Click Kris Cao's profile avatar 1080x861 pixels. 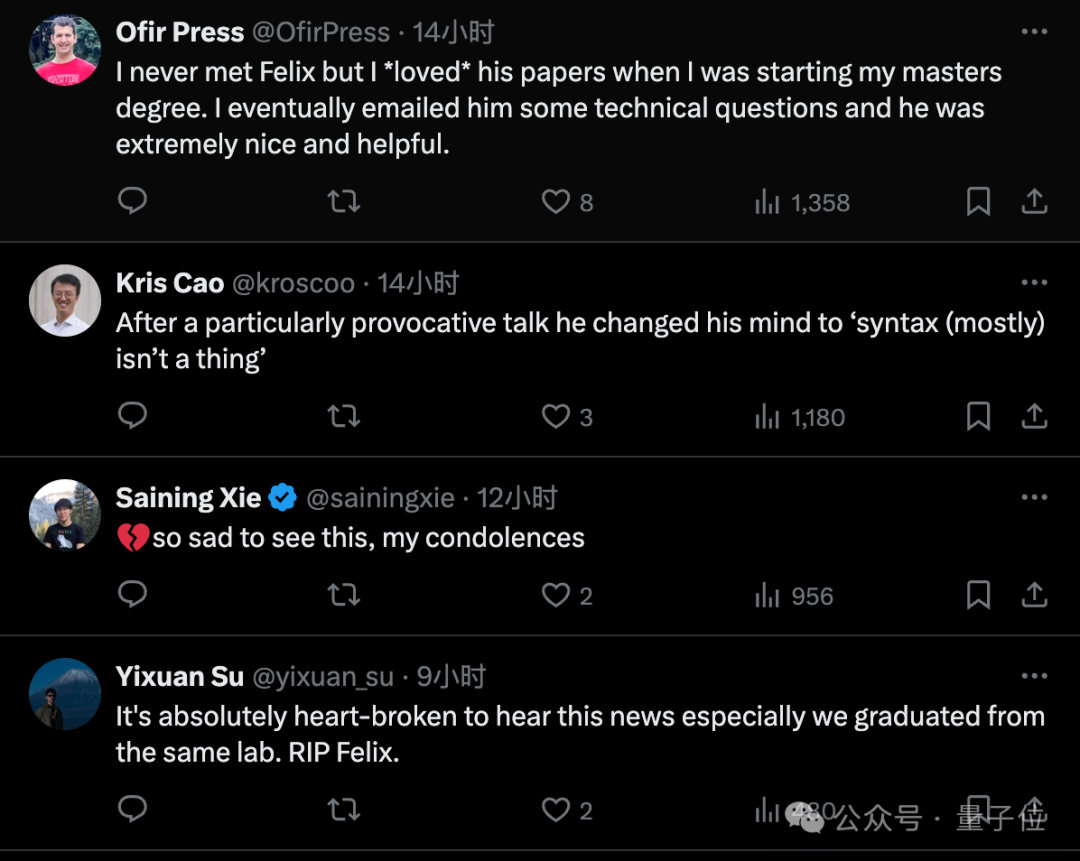[x=65, y=300]
